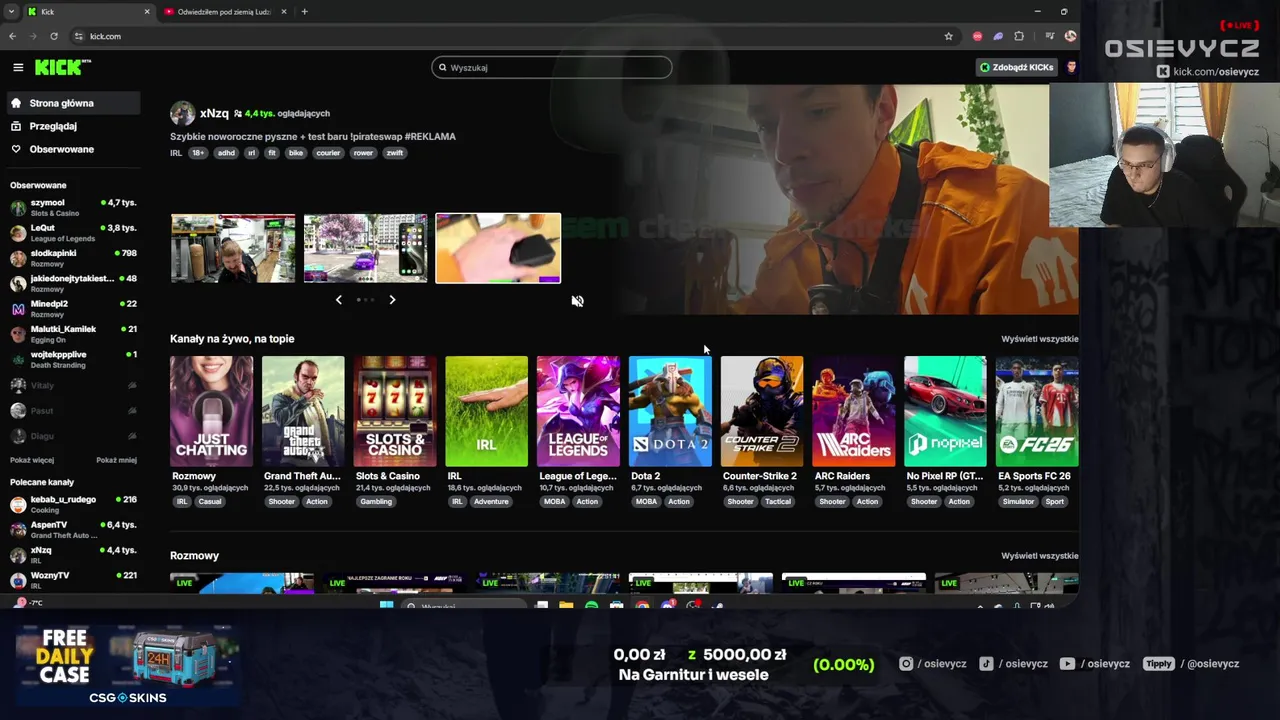Select the first featured stream thumbnail

coord(233,248)
